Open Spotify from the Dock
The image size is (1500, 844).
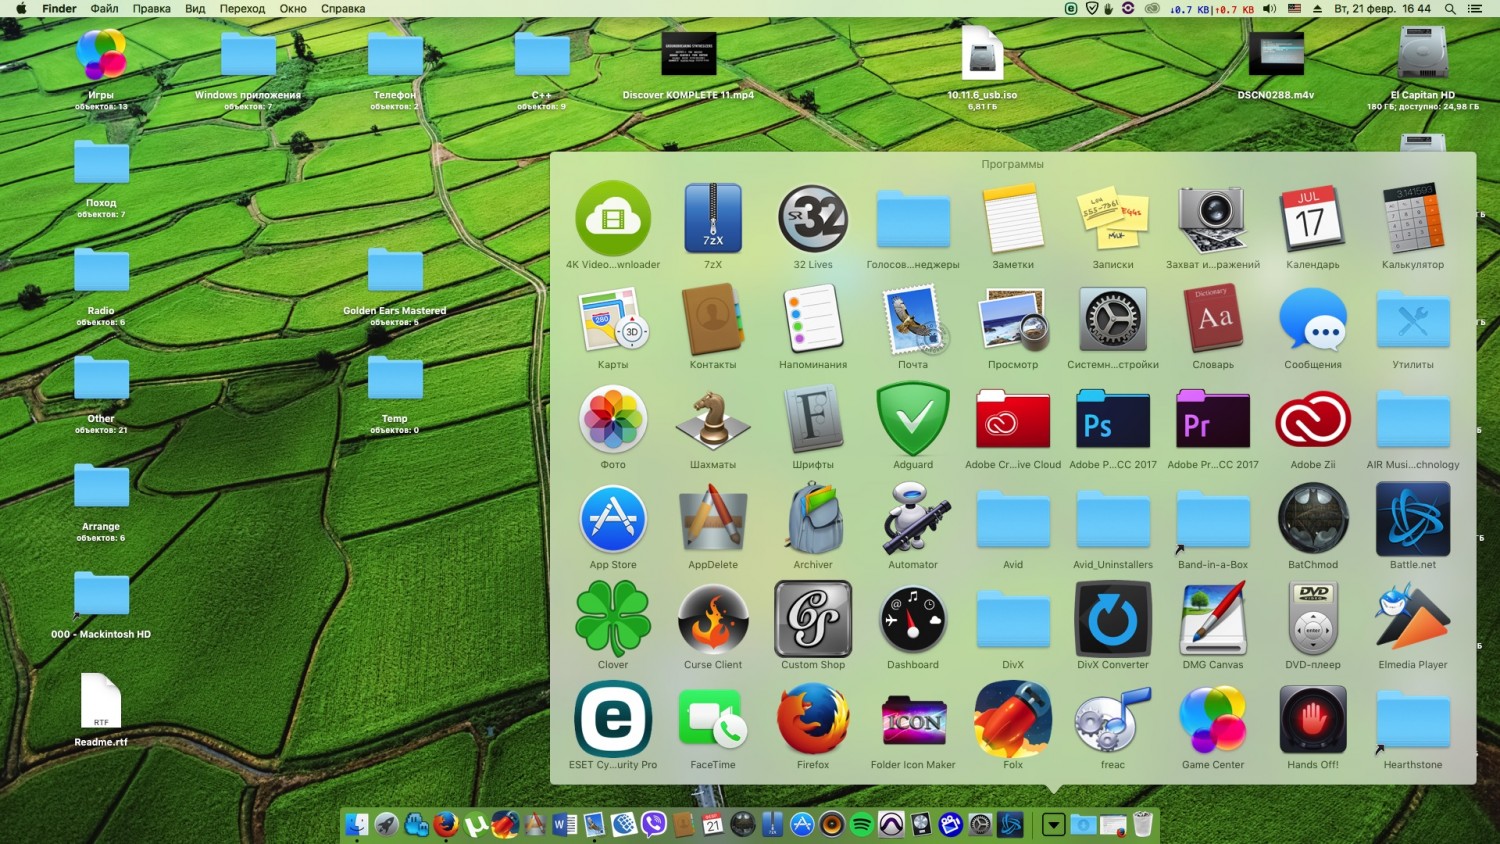(x=861, y=824)
